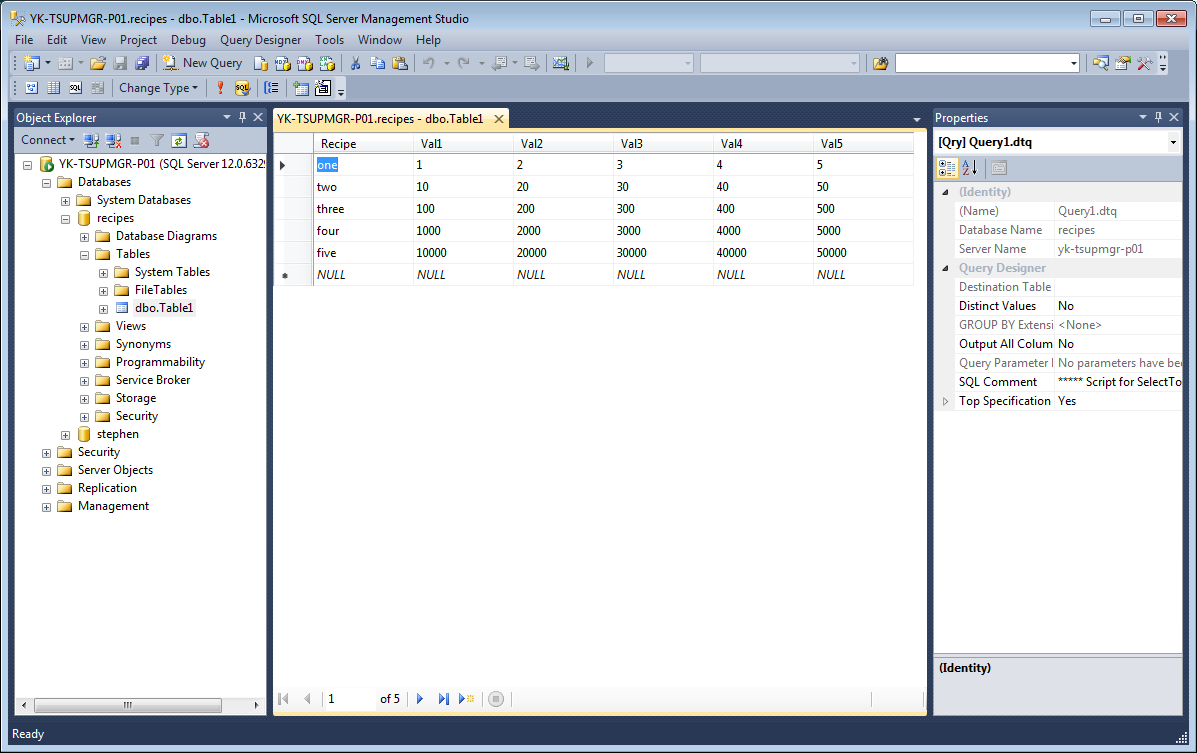Click the XMLA query icon
1197x753 pixels.
point(327,63)
